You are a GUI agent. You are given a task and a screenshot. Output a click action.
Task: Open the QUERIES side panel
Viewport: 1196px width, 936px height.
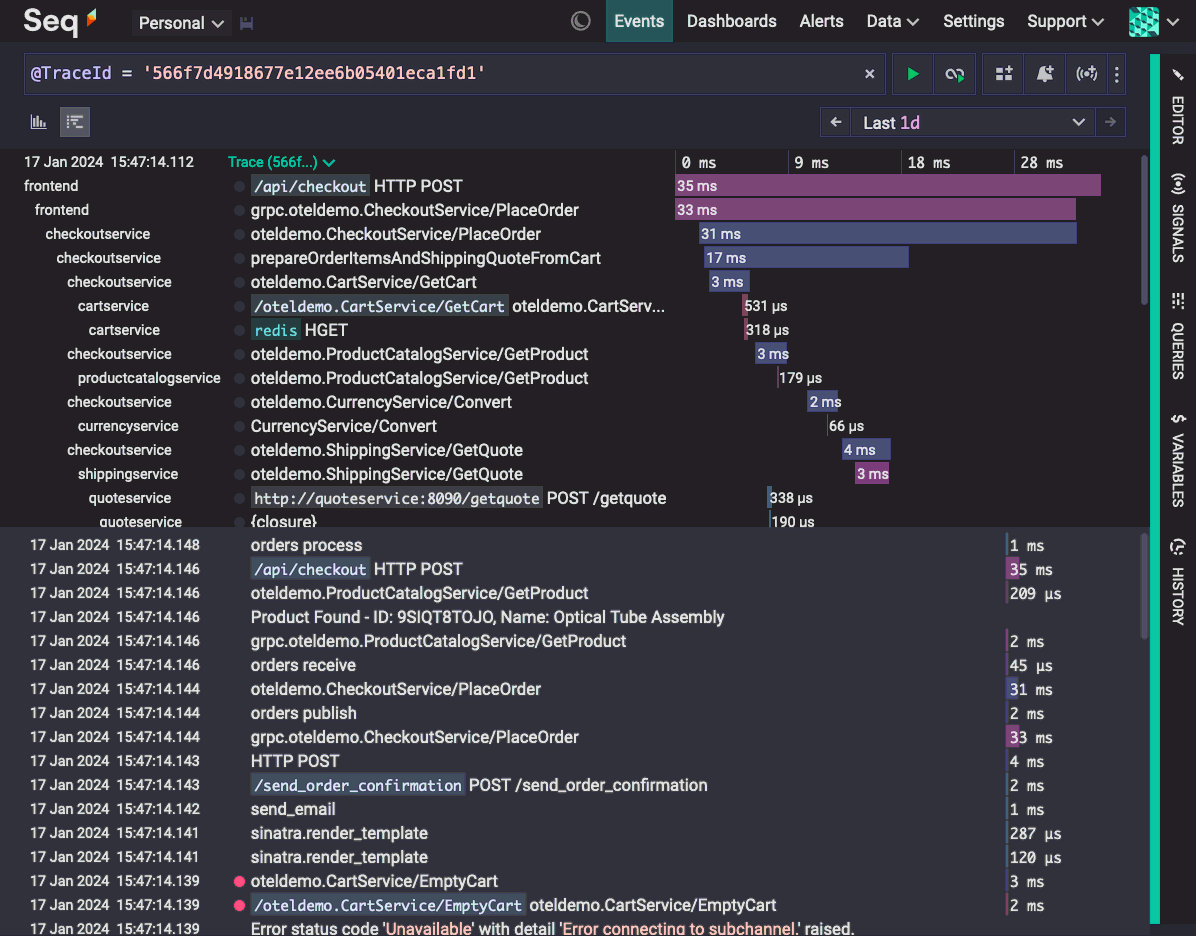1178,336
